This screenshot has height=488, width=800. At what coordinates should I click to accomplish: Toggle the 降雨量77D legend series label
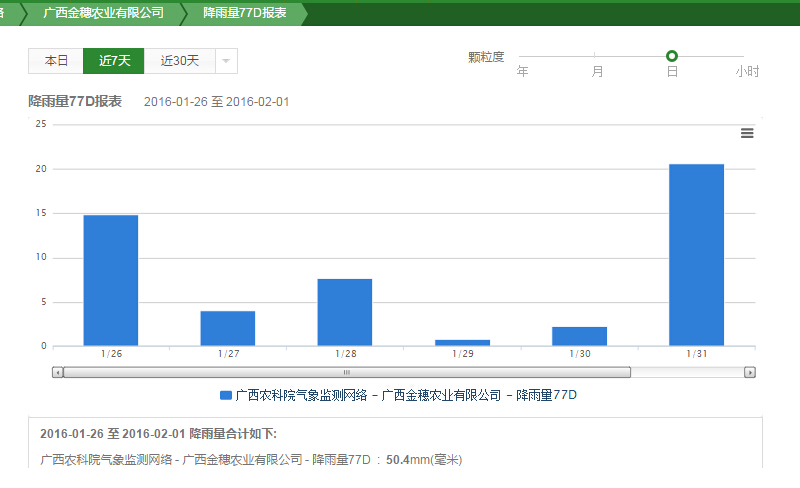point(406,395)
